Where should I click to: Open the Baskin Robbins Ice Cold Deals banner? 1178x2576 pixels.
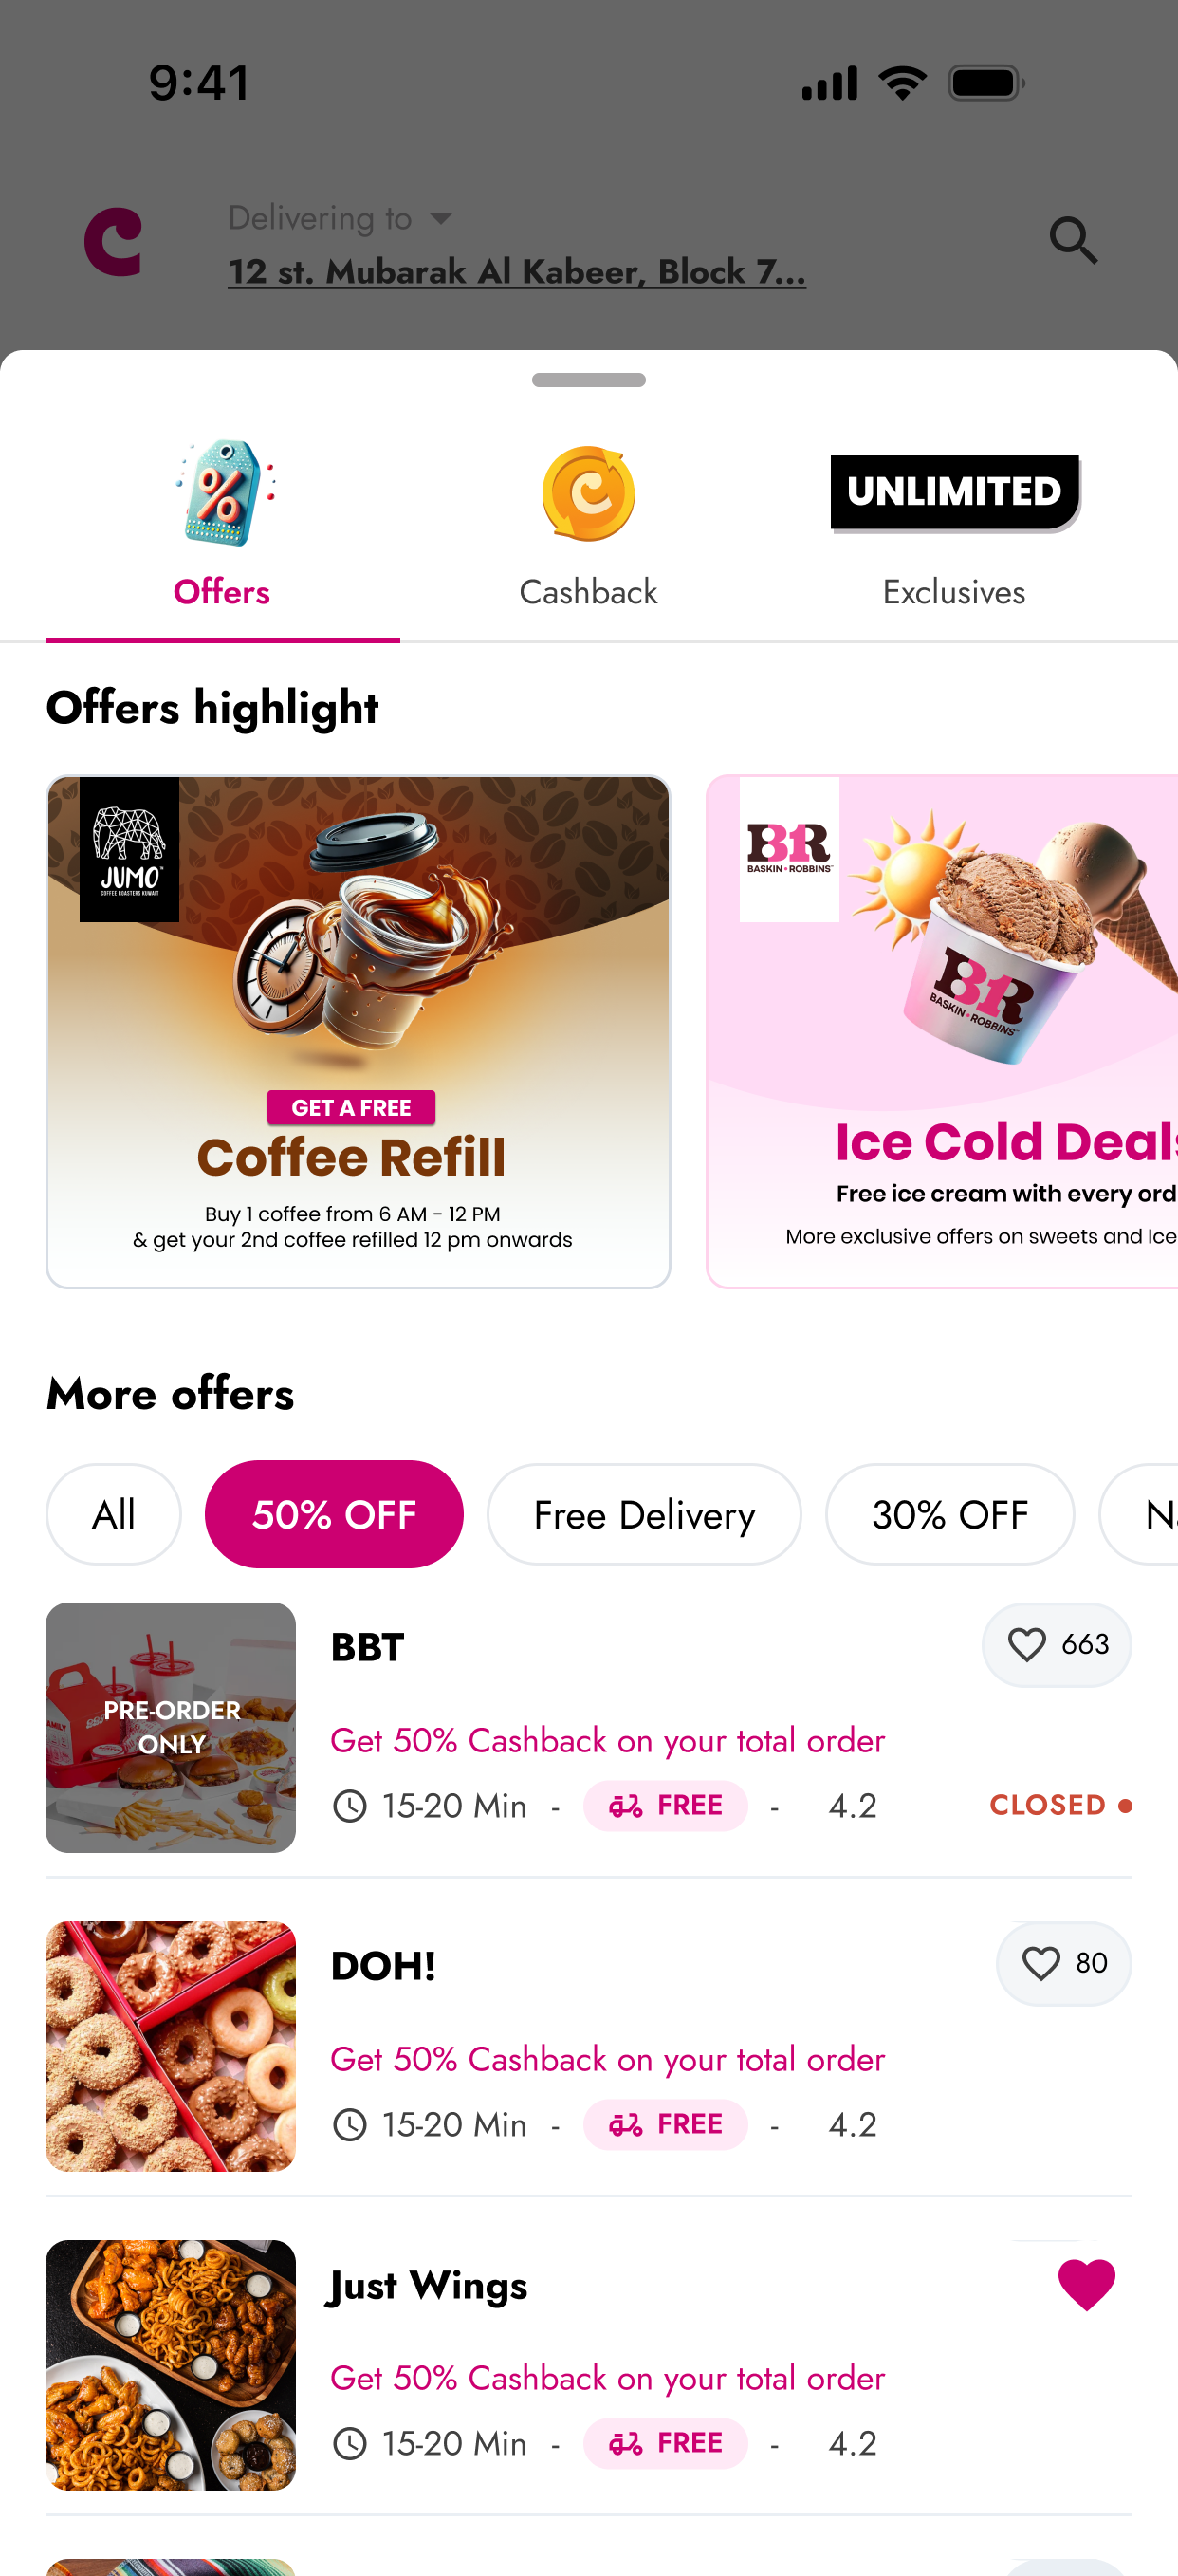(942, 1031)
